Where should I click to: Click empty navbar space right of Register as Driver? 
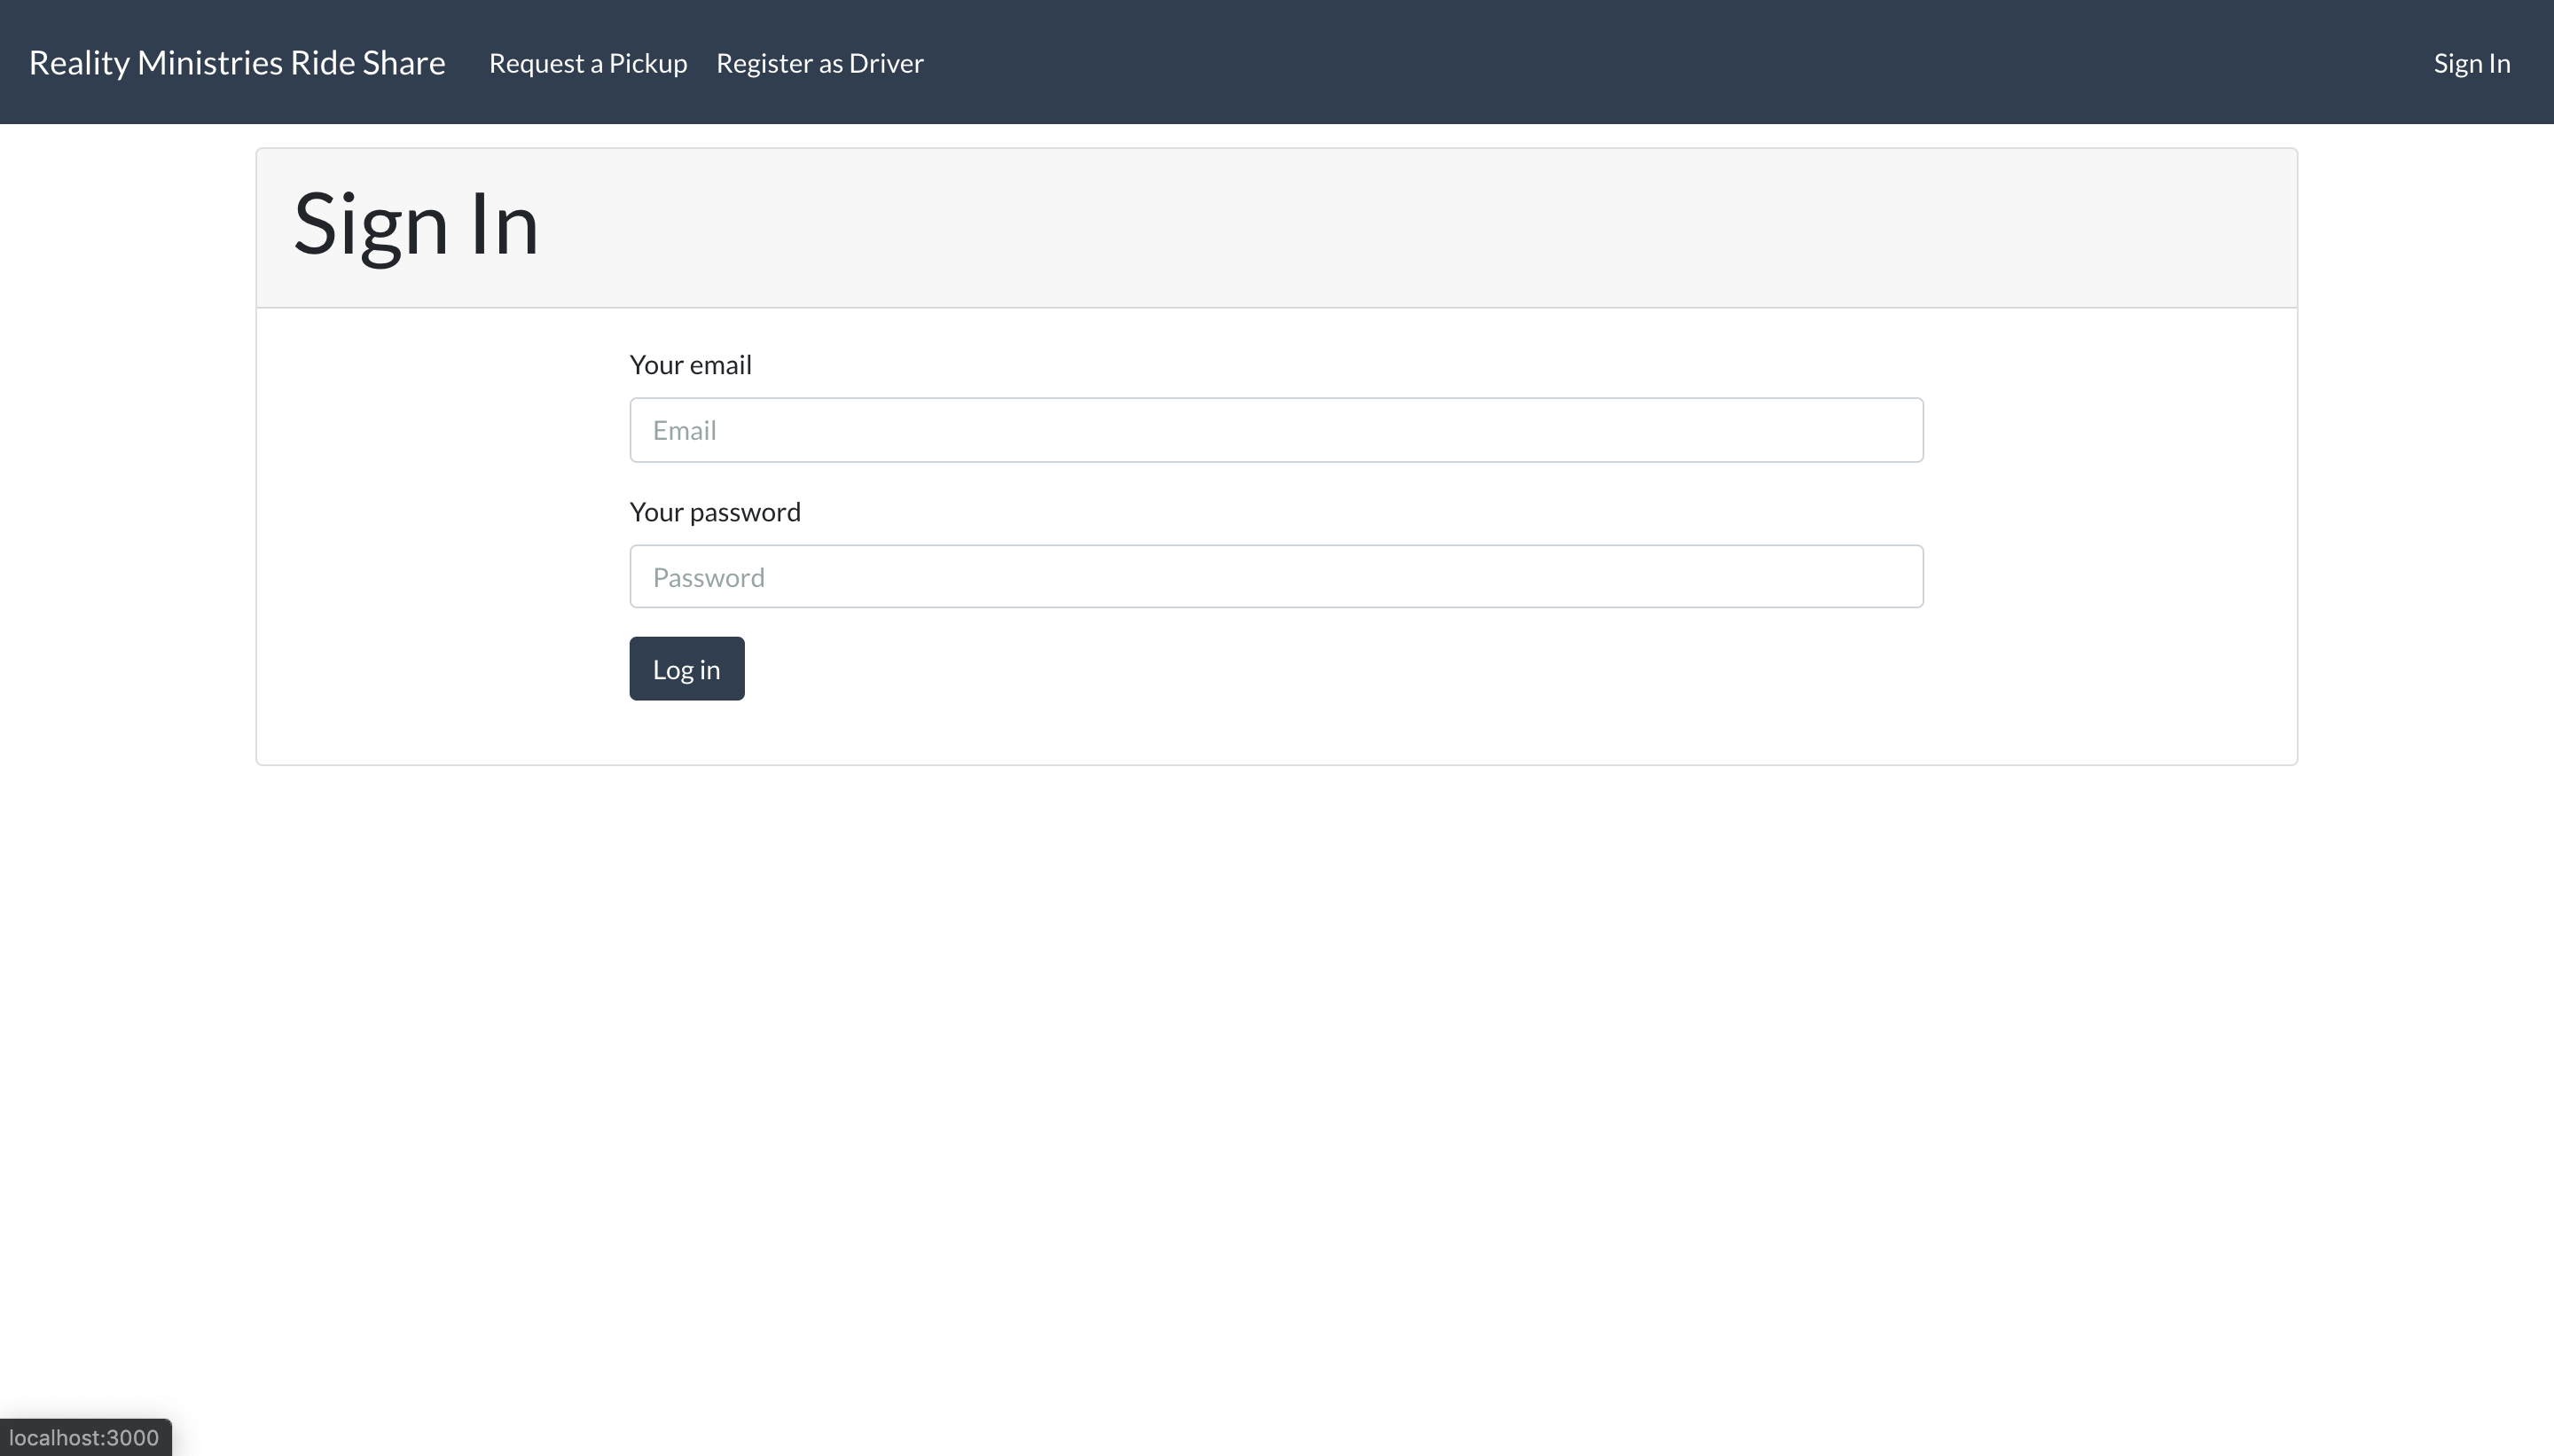click(x=1600, y=63)
